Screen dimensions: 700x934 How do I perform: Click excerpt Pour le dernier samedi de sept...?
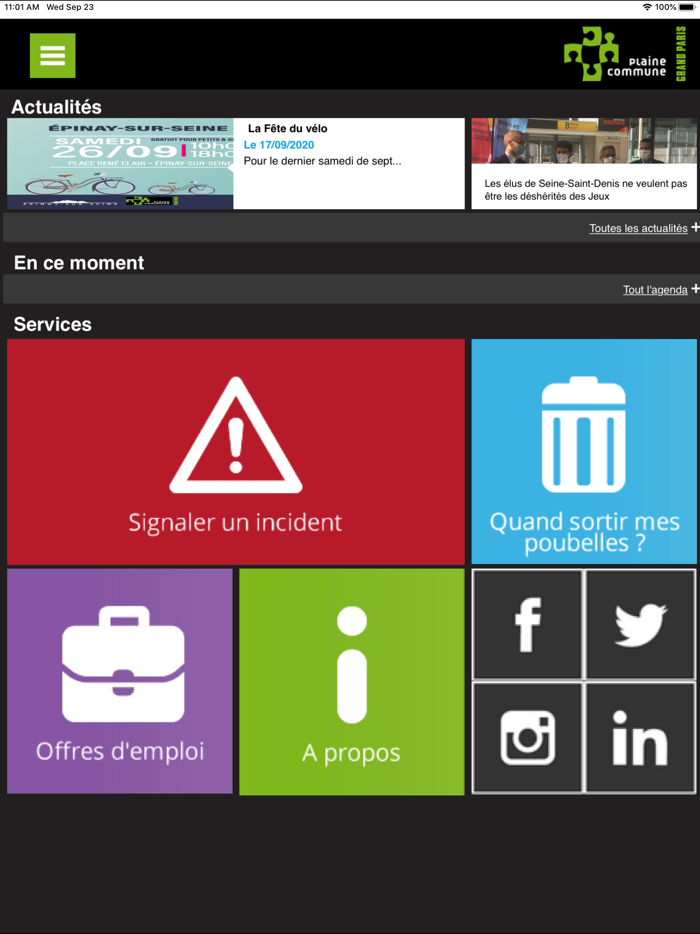322,161
